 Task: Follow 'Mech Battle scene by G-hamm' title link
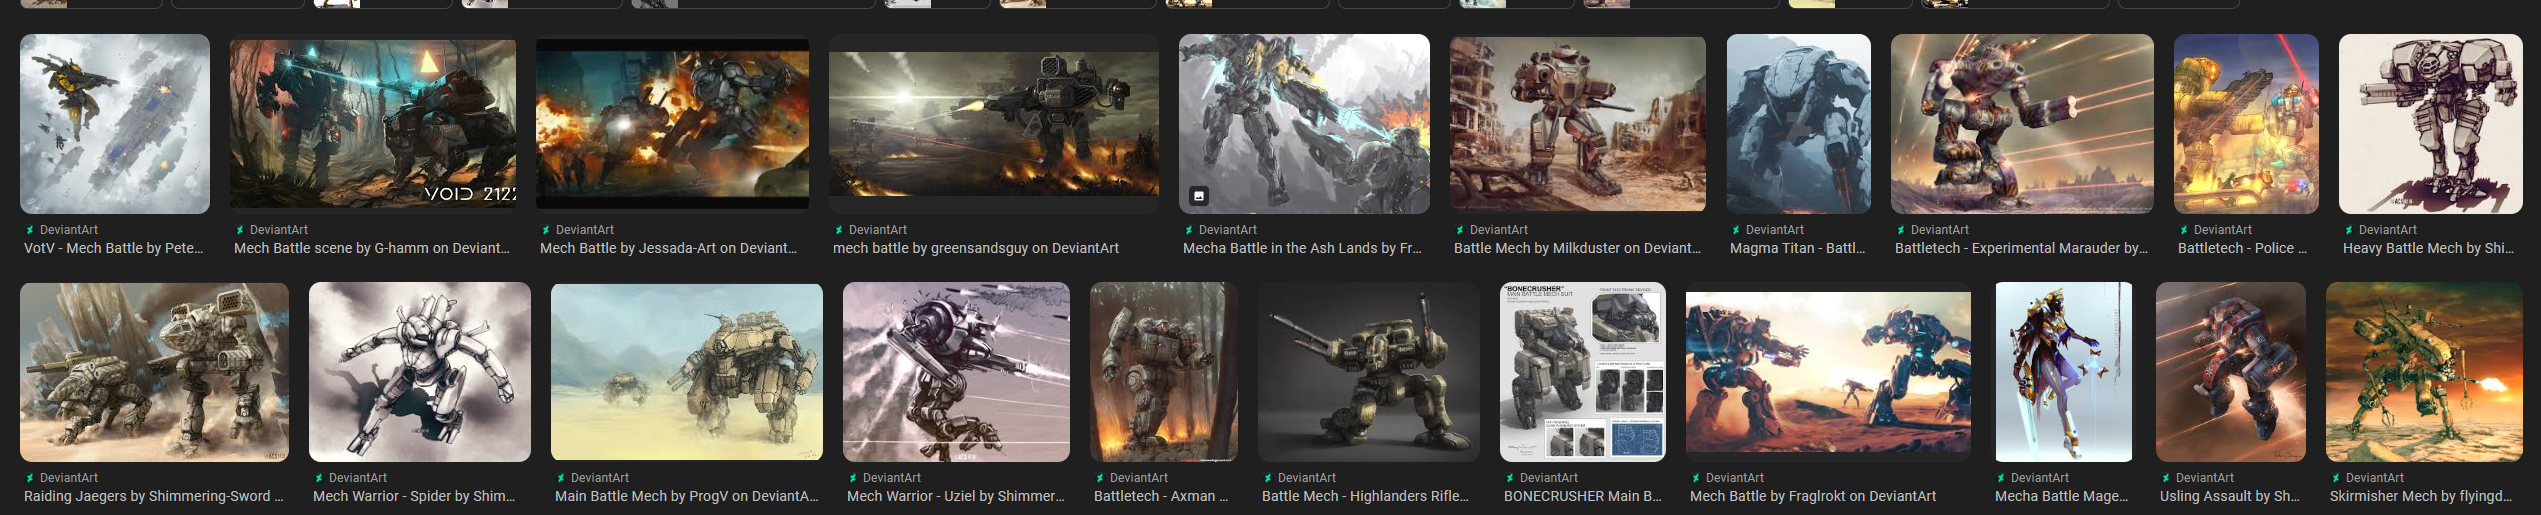pyautogui.click(x=372, y=248)
